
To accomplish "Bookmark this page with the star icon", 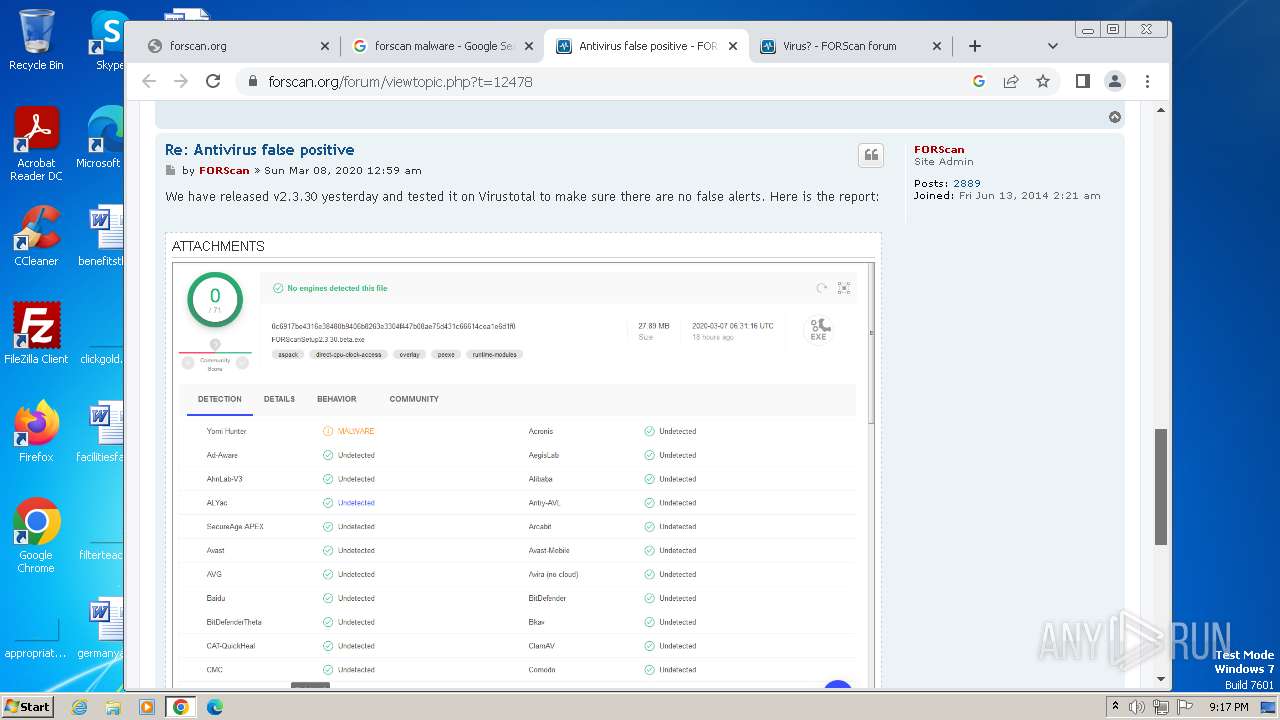I will click(1043, 81).
